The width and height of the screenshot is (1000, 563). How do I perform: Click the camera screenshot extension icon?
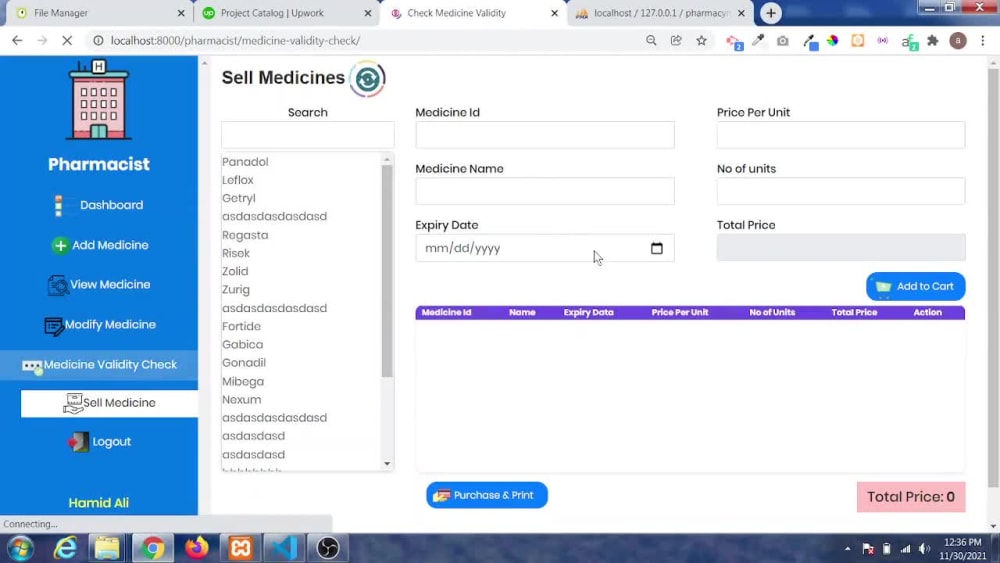783,41
